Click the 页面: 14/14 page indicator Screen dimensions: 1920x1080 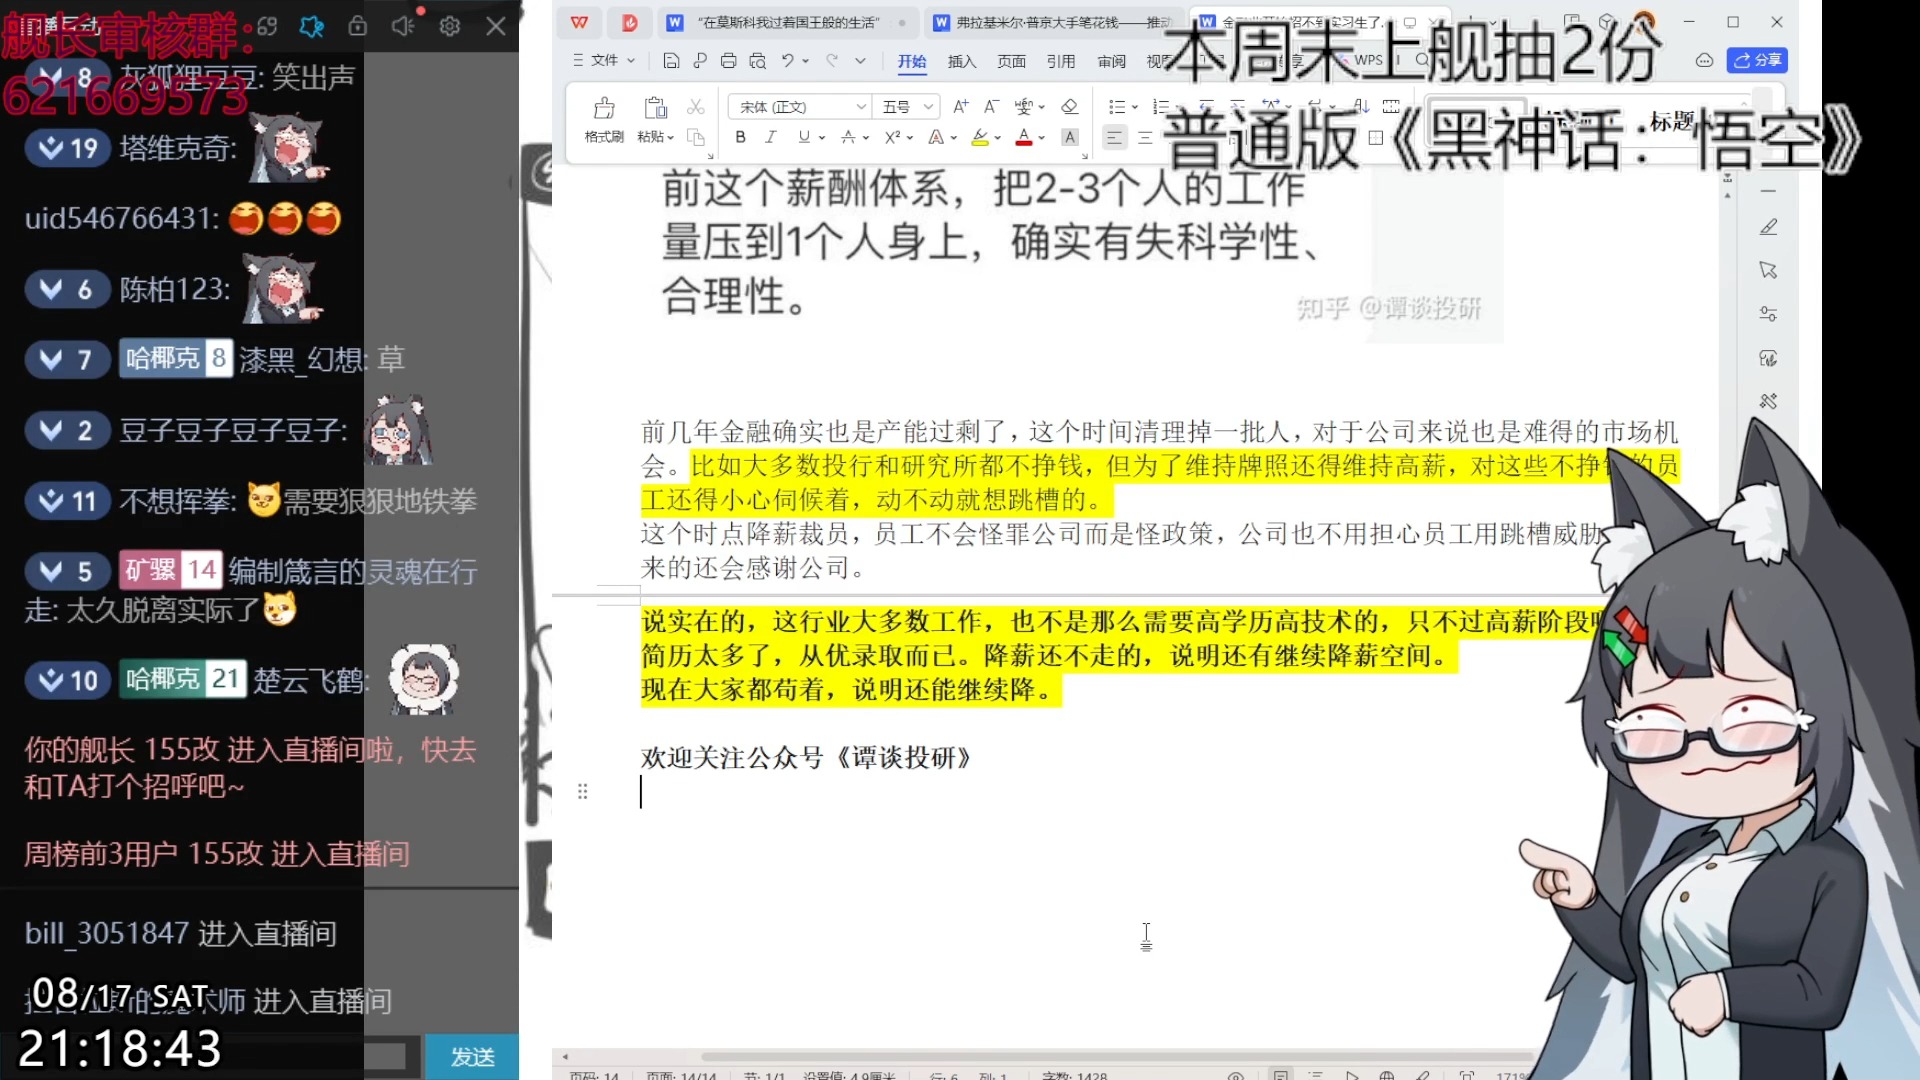(681, 1075)
